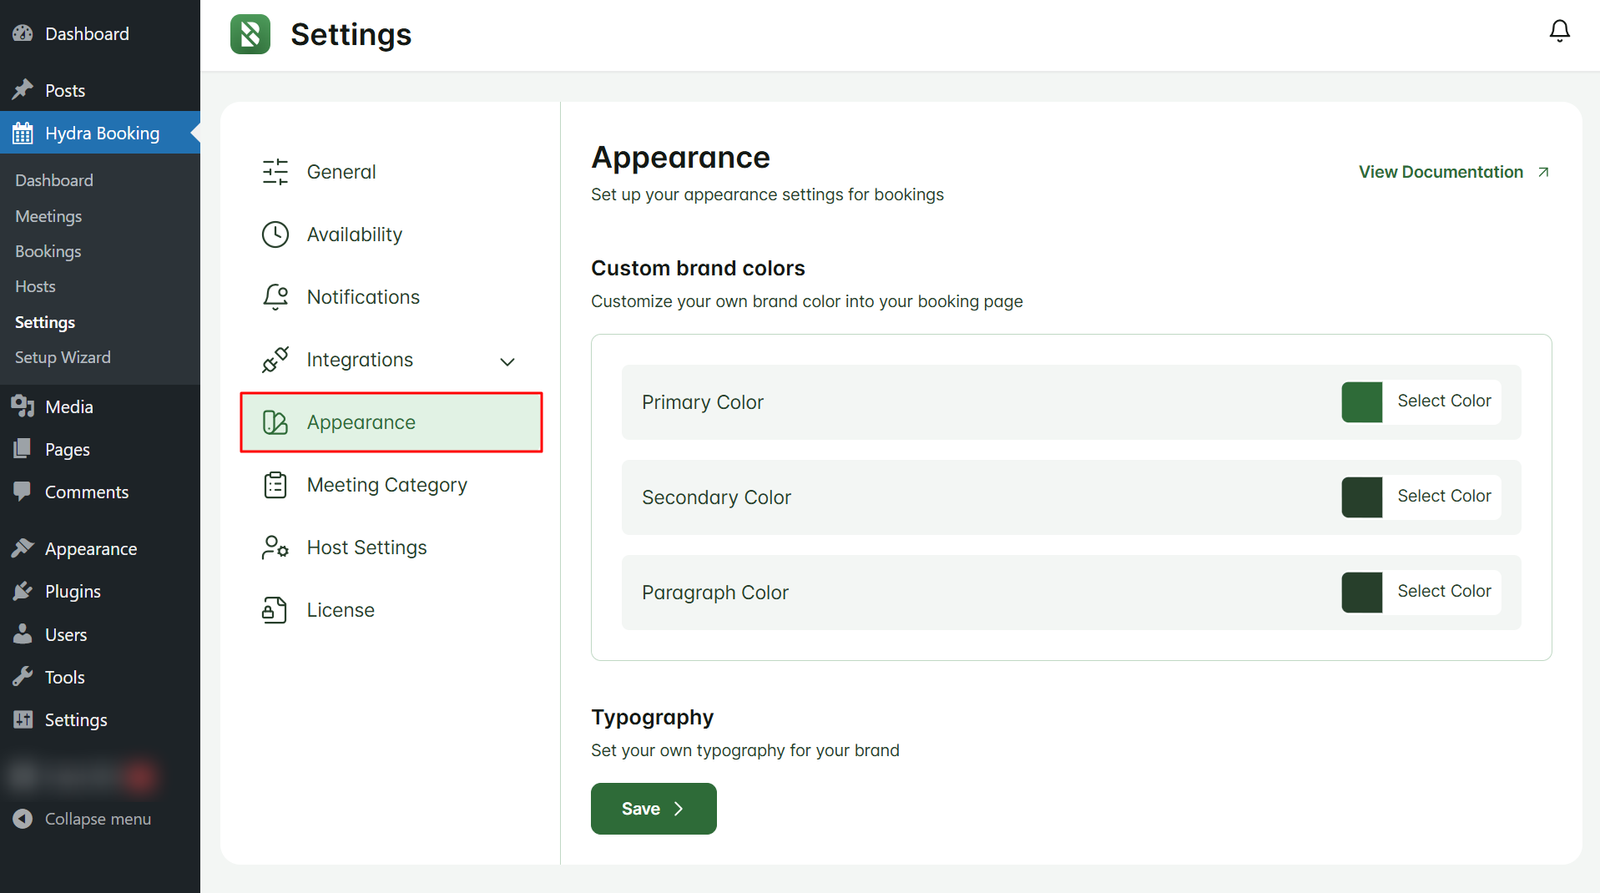This screenshot has height=893, width=1600.
Task: Click the Media icon in sidebar
Action: coord(22,406)
